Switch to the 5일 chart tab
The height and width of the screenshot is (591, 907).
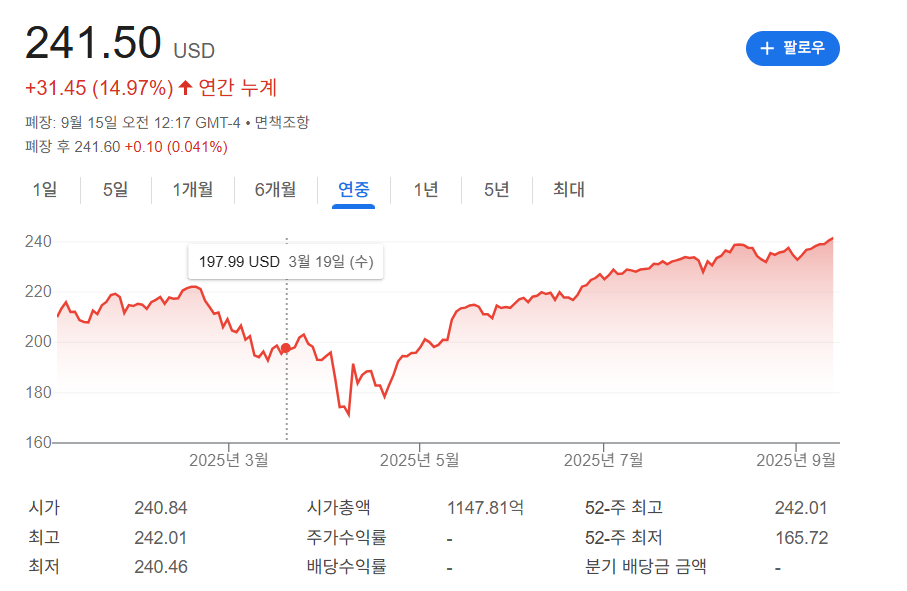point(113,189)
